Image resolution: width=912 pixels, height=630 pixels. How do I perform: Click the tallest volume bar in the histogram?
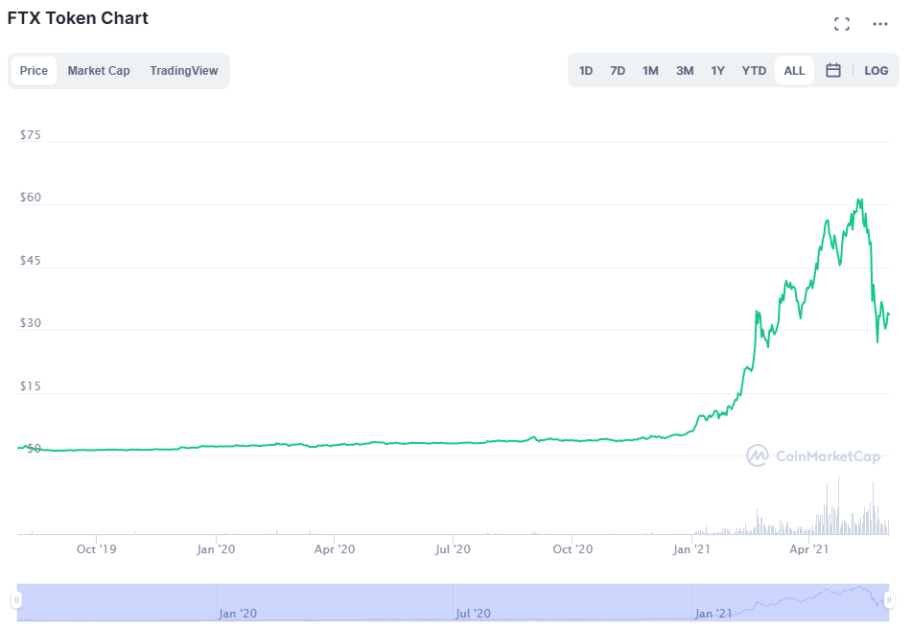[839, 506]
